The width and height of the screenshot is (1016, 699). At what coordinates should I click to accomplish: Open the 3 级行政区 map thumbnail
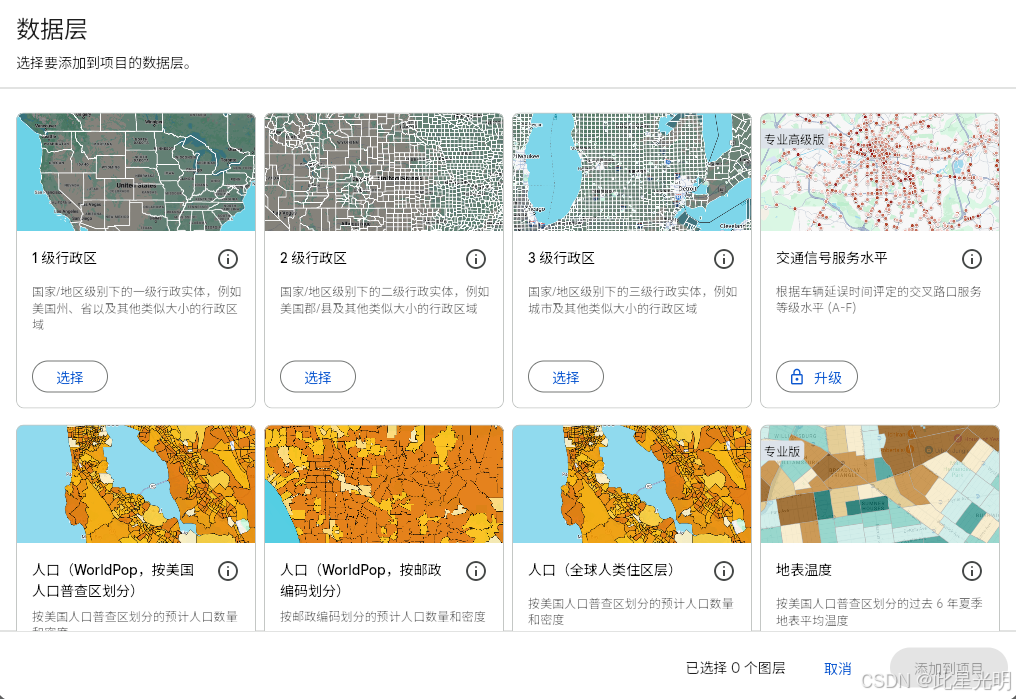pos(632,172)
